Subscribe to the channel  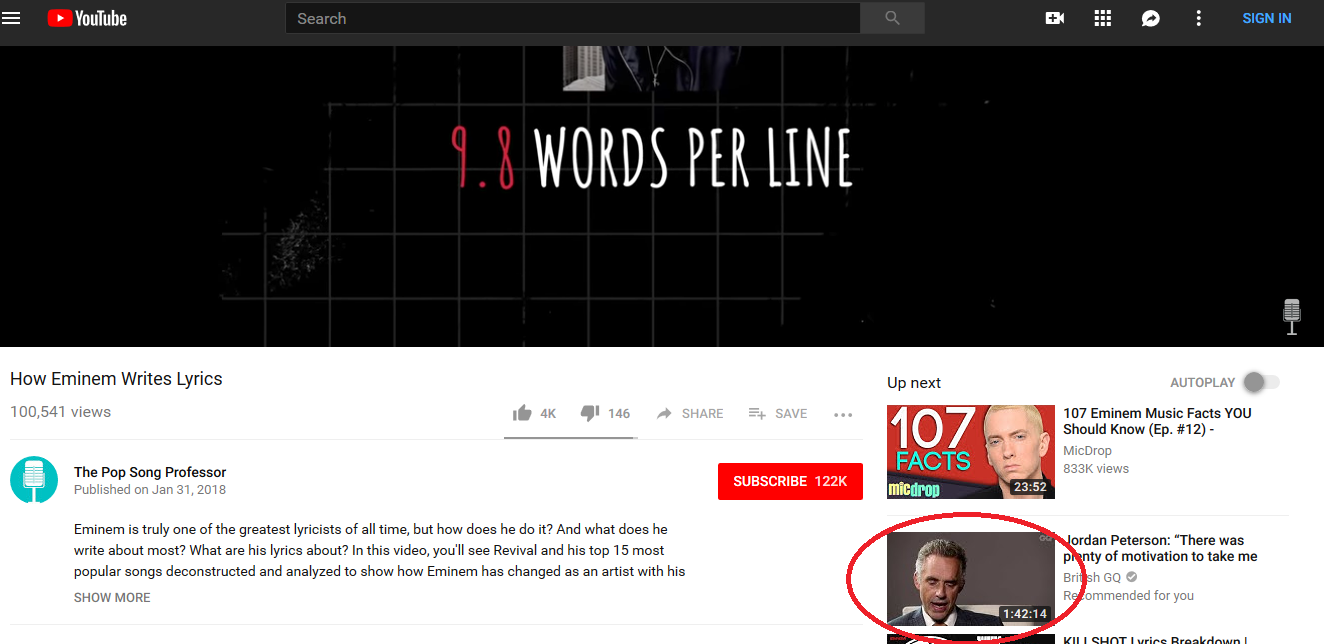(790, 481)
